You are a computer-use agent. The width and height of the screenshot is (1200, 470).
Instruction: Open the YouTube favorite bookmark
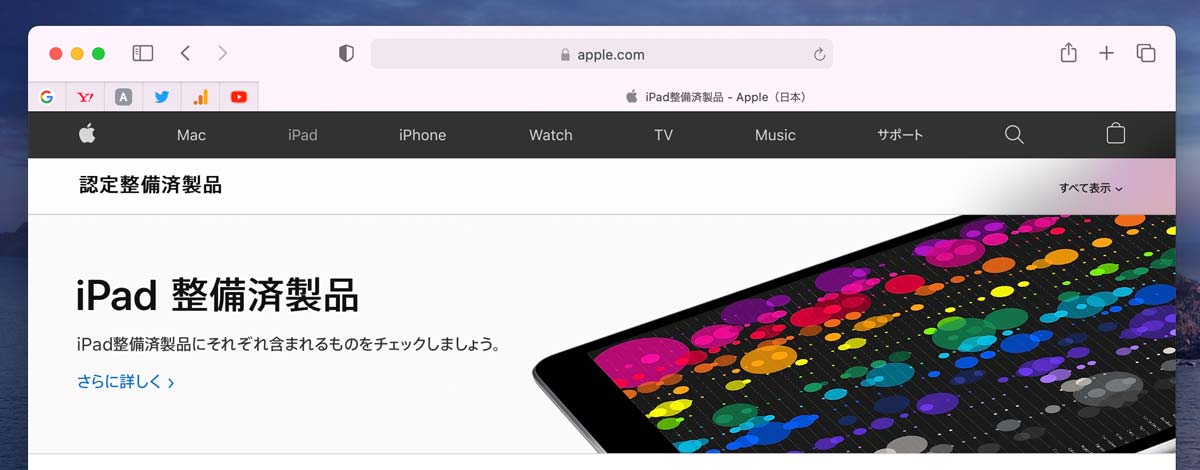(238, 97)
